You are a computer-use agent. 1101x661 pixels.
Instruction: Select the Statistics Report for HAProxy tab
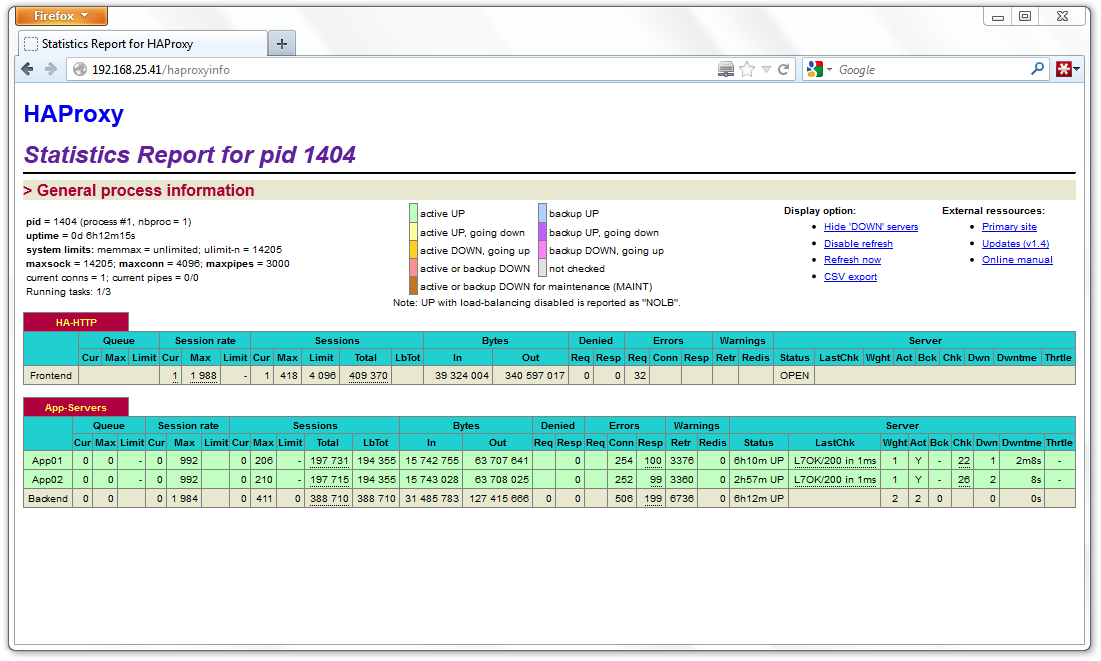click(140, 43)
